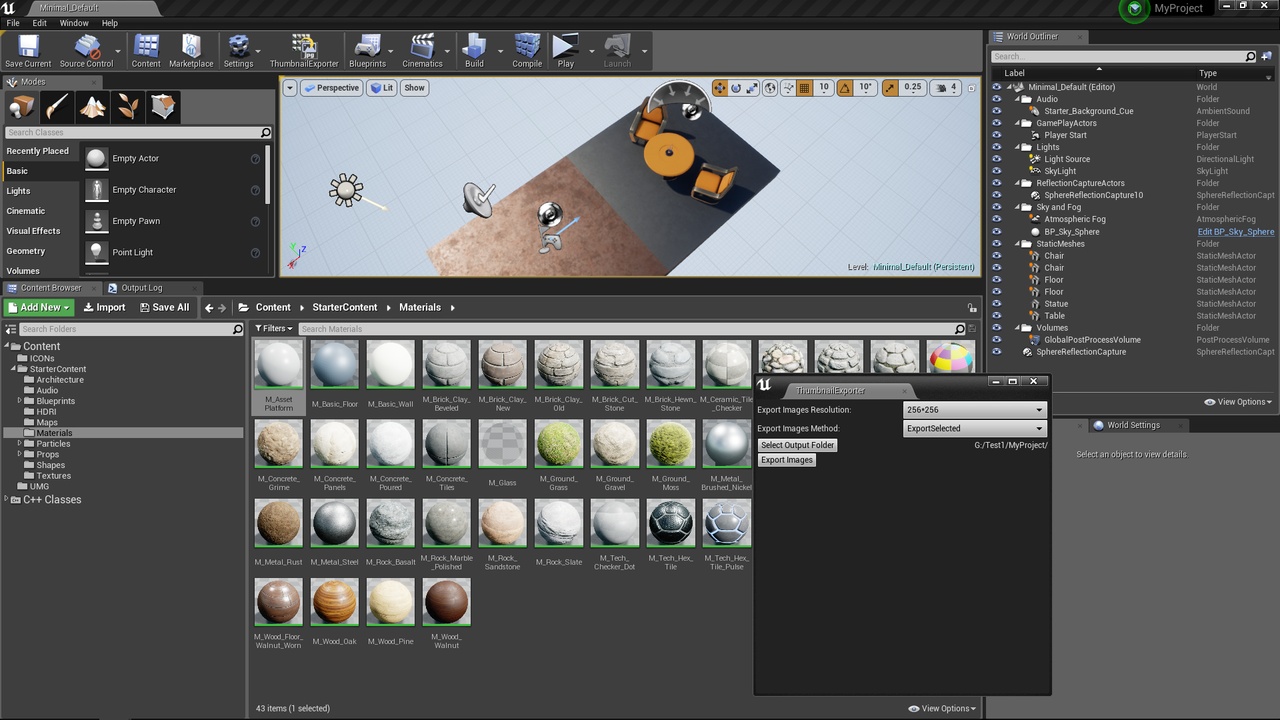Collapse the StaticMeshes folder in outliner
The height and width of the screenshot is (720, 1280).
point(1016,244)
